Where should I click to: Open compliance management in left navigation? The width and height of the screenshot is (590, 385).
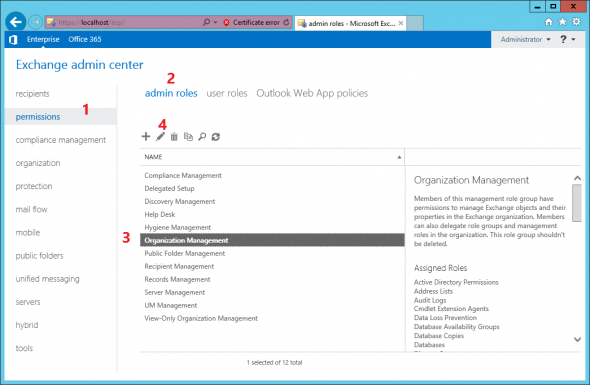61,140
